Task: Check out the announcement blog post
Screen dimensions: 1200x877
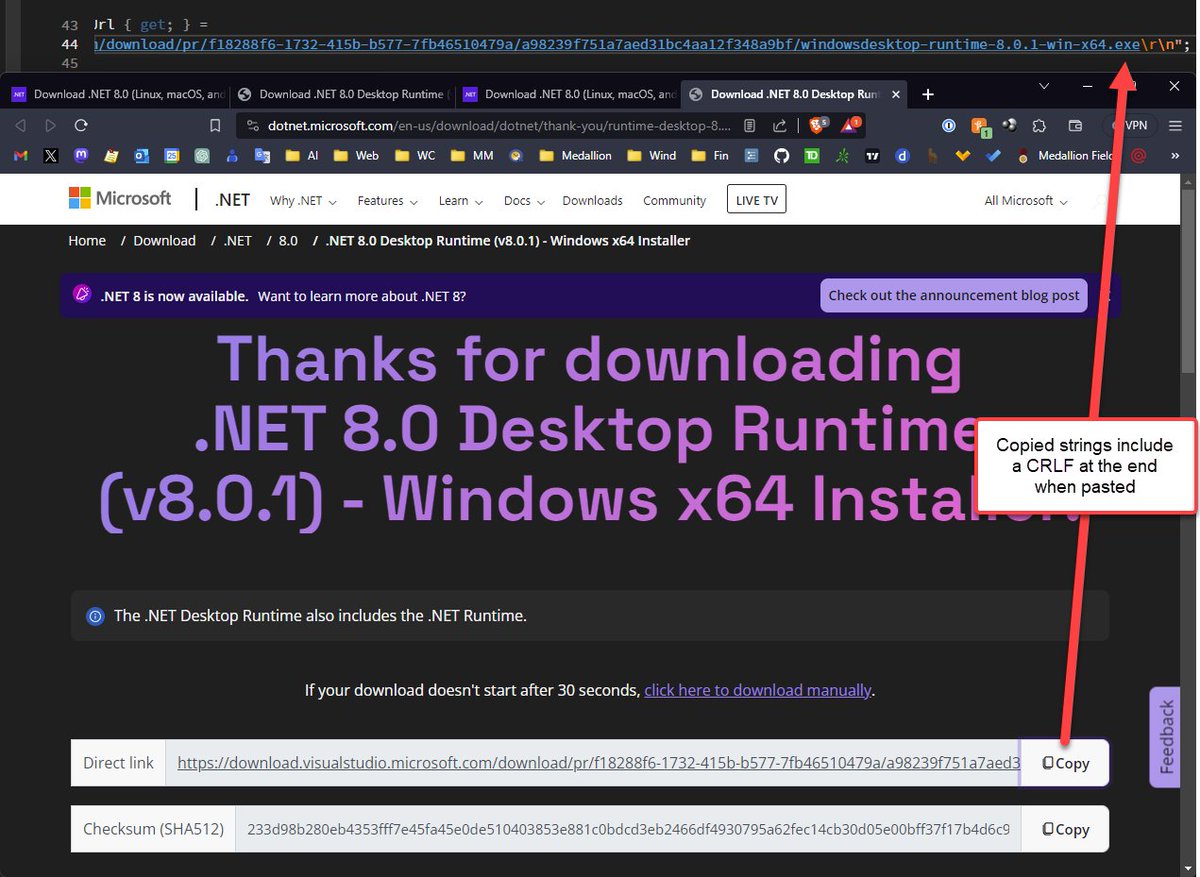Action: pyautogui.click(x=954, y=295)
